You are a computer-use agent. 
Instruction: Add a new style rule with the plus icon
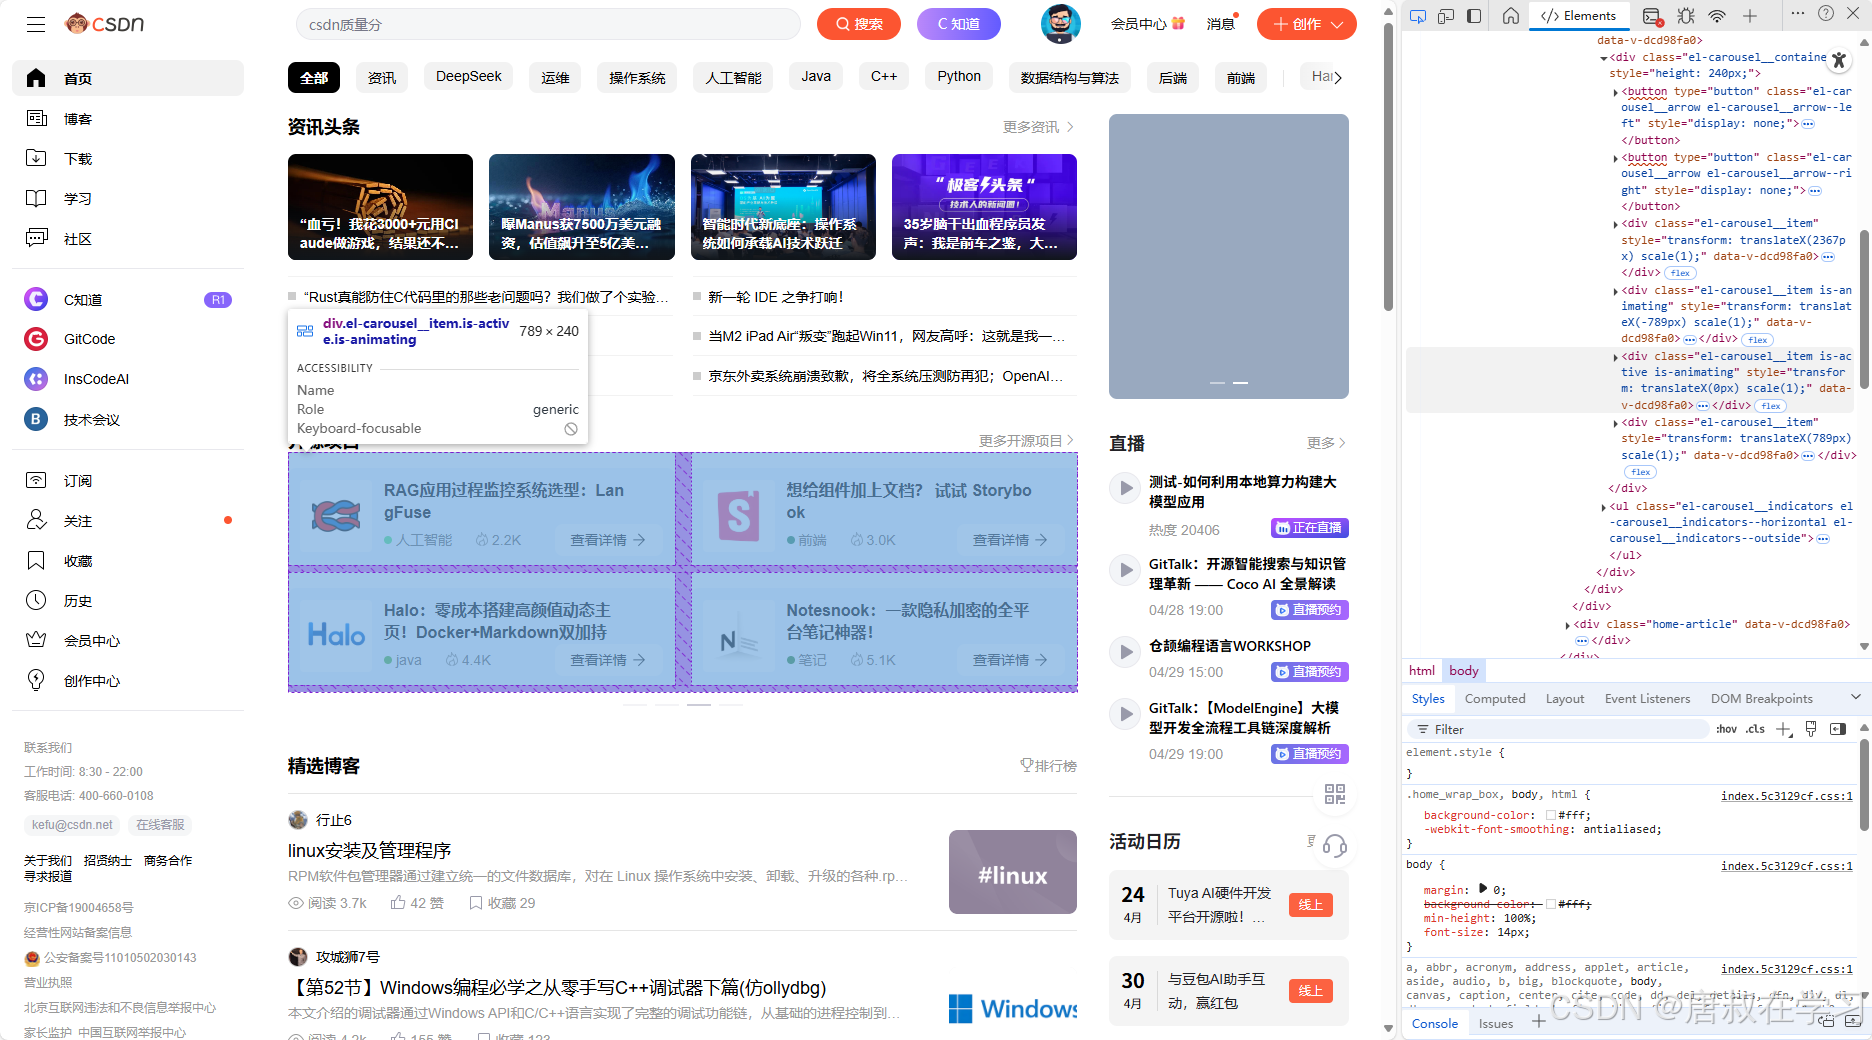[1784, 729]
